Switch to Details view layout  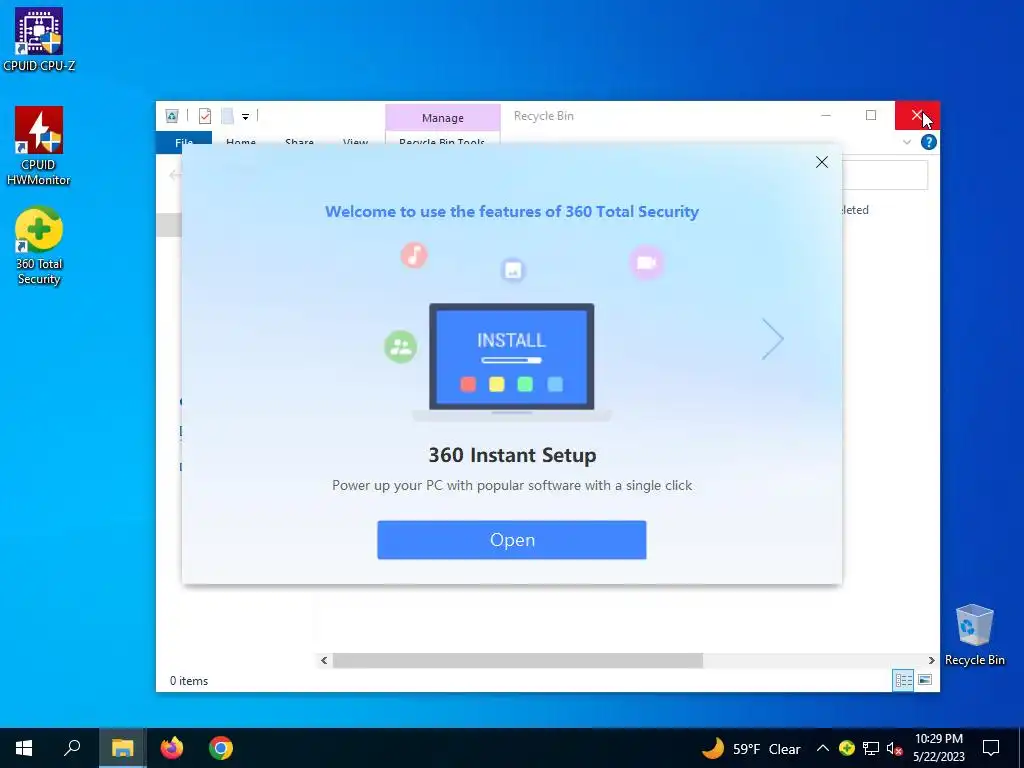point(903,680)
